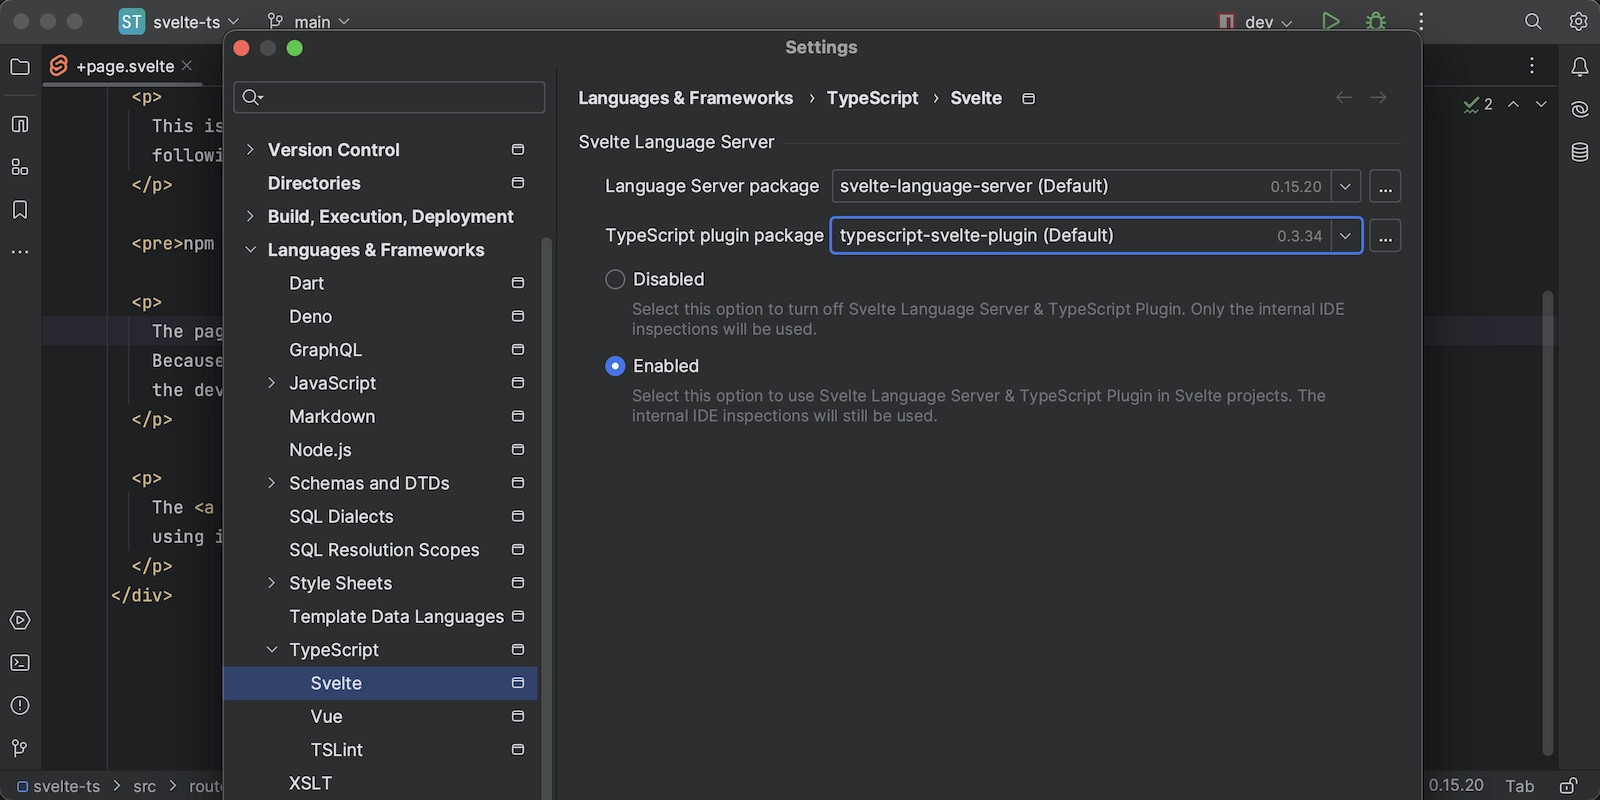Click the Search Everywhere magnifier icon
1600x800 pixels.
[x=1533, y=21]
